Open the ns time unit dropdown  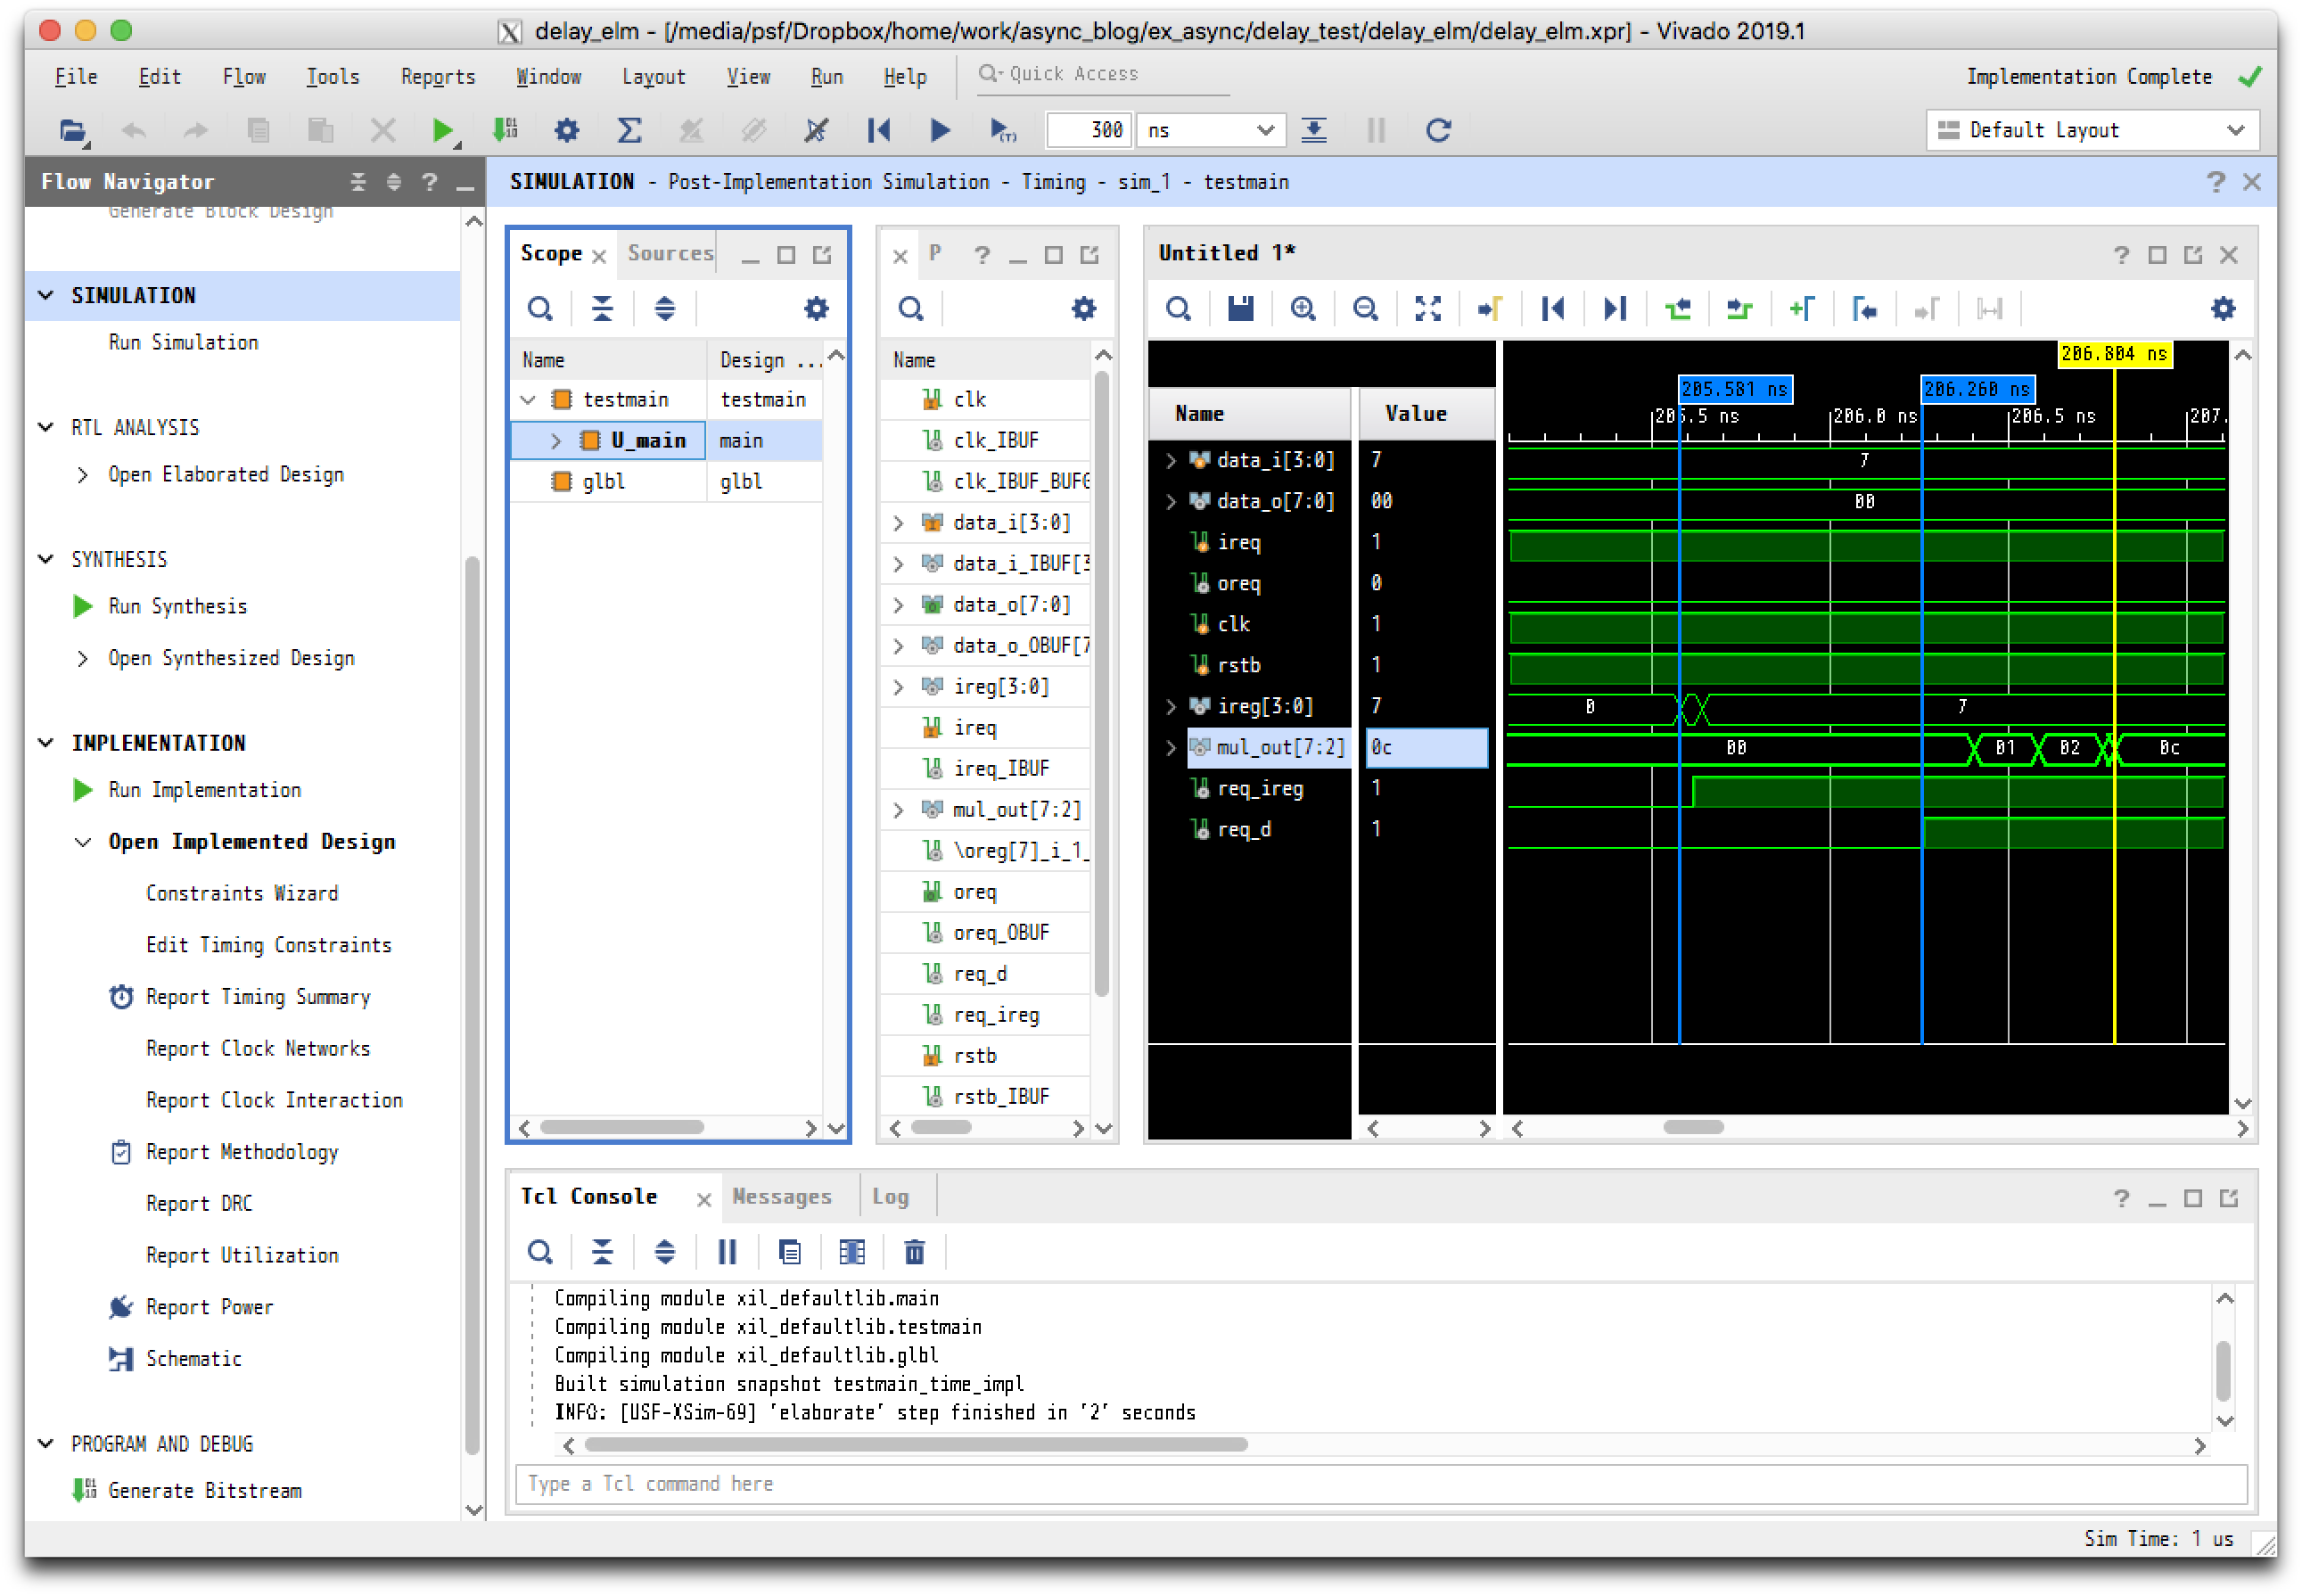(x=1210, y=130)
